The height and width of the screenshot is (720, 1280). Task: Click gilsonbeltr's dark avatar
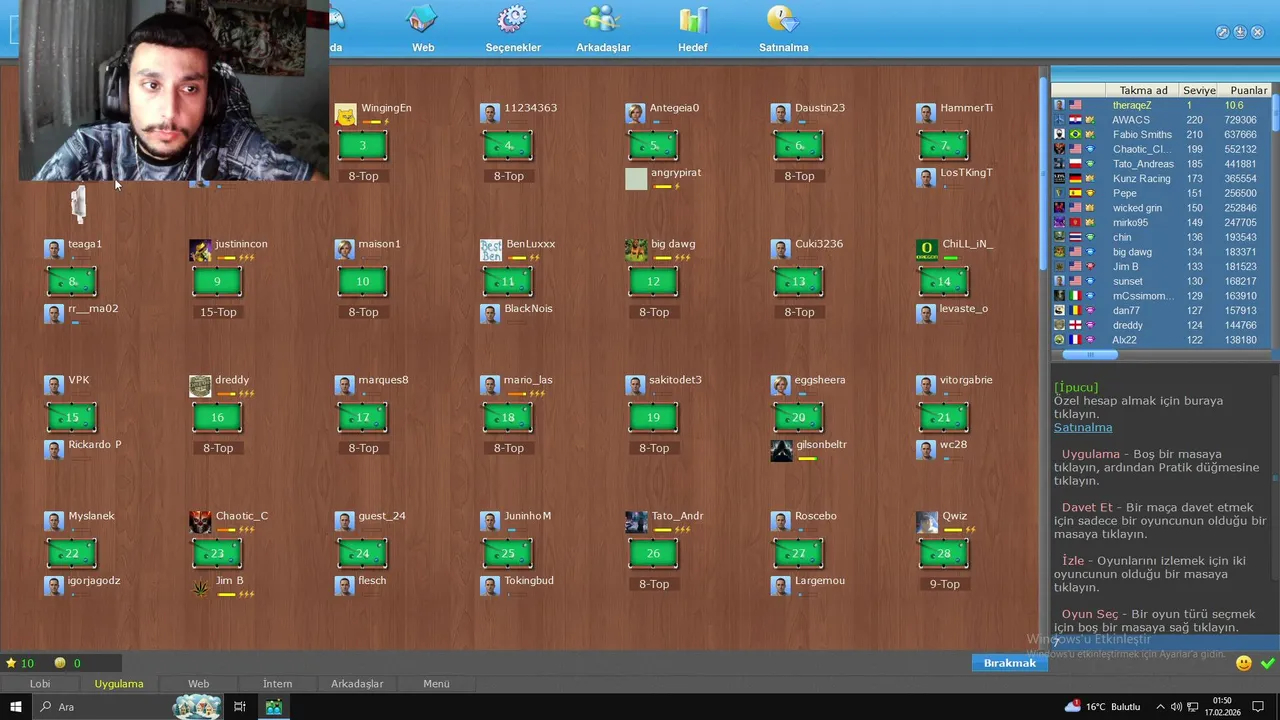coord(781,451)
